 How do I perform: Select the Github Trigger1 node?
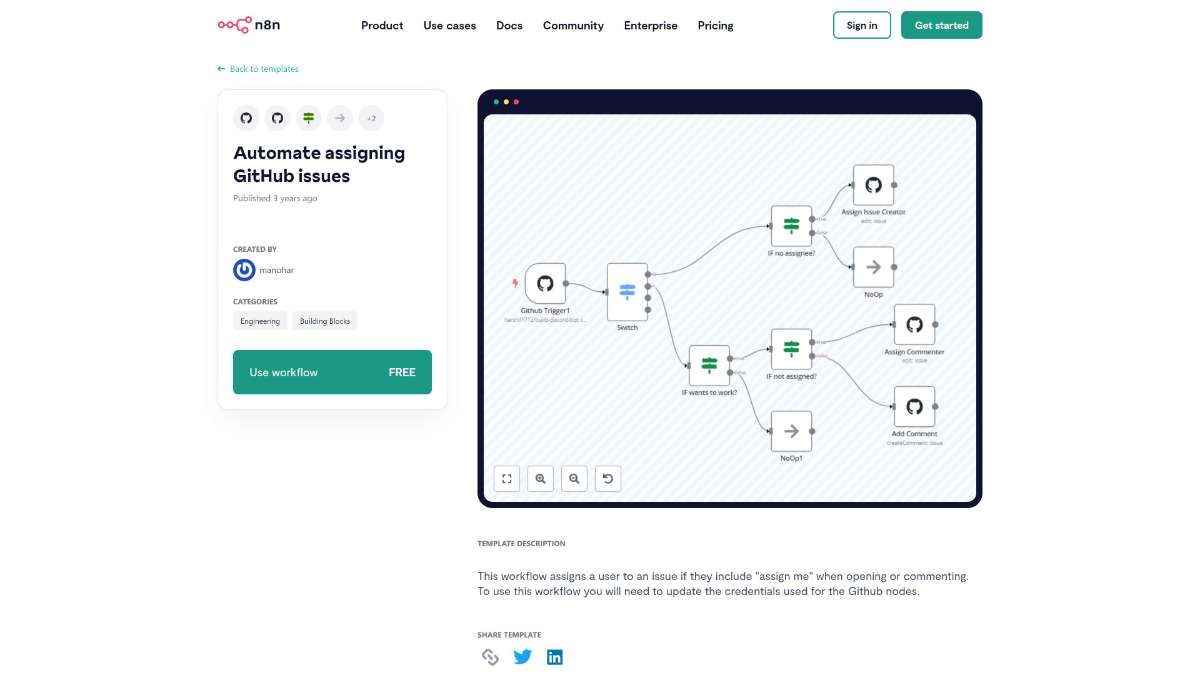click(545, 284)
